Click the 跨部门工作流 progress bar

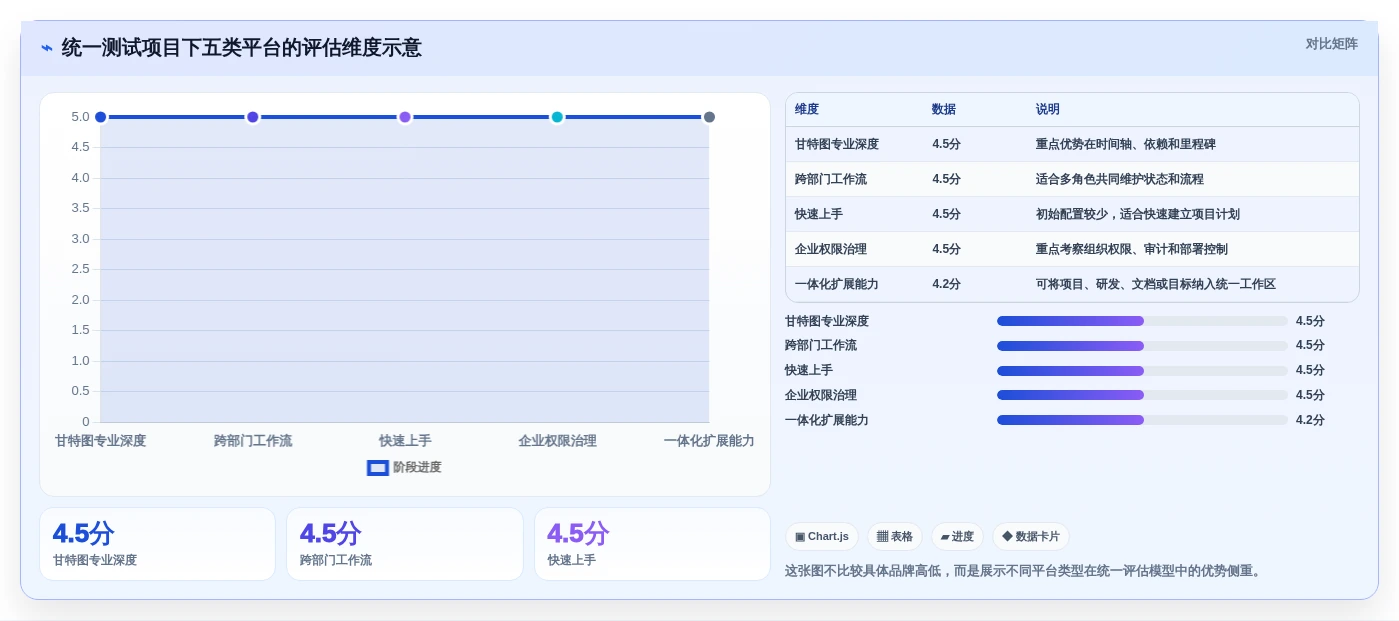coord(1142,346)
